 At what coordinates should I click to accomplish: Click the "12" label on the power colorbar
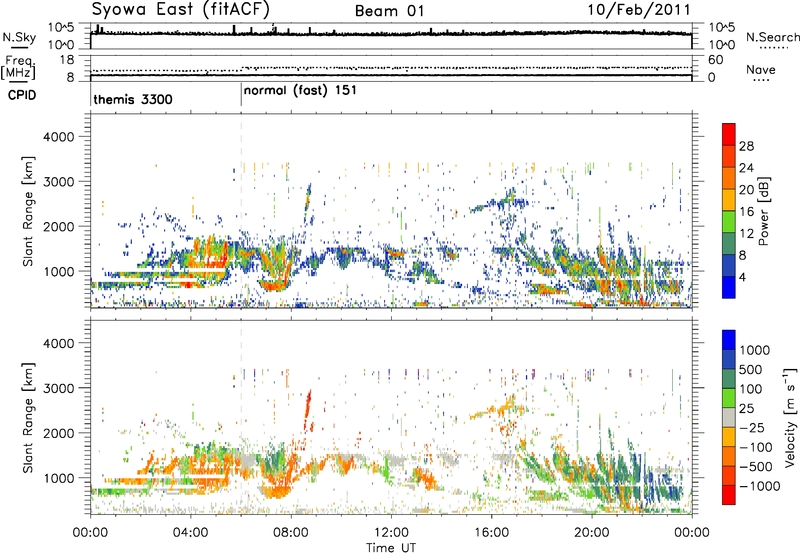(x=746, y=234)
